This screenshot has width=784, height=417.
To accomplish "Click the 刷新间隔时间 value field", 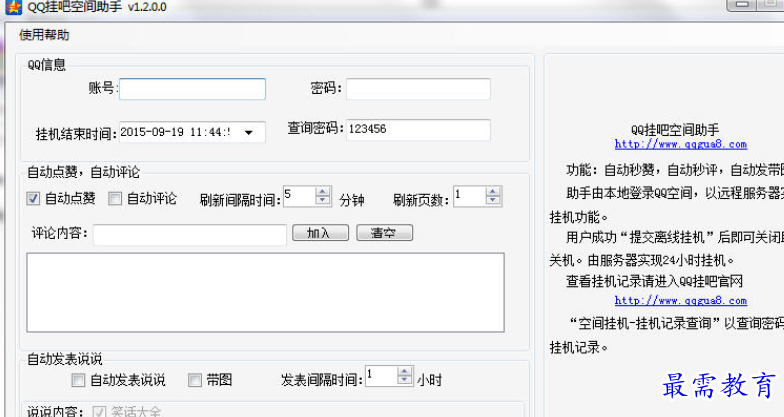I will click(300, 196).
